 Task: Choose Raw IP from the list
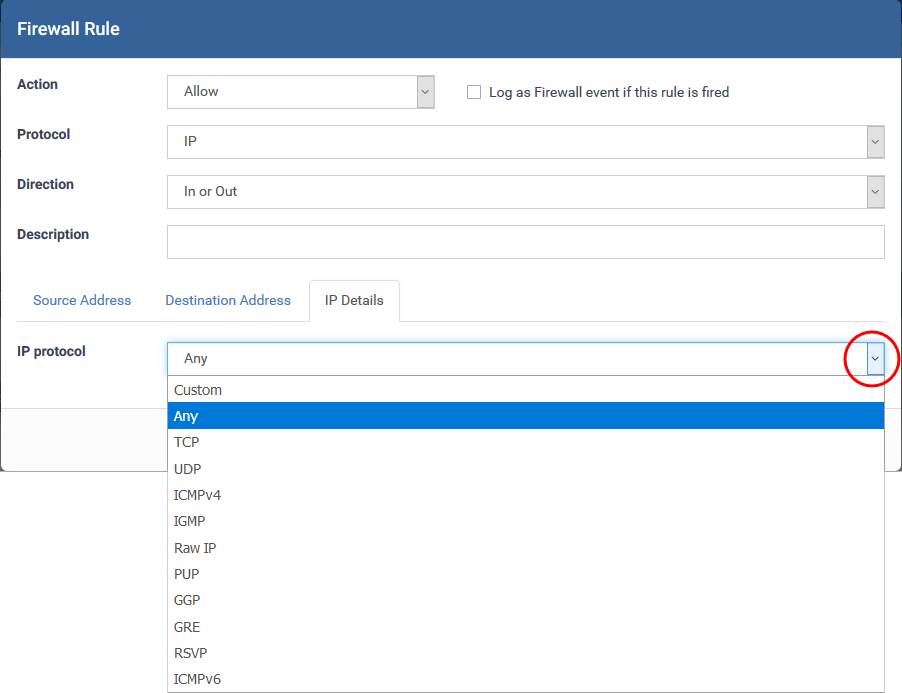526,547
